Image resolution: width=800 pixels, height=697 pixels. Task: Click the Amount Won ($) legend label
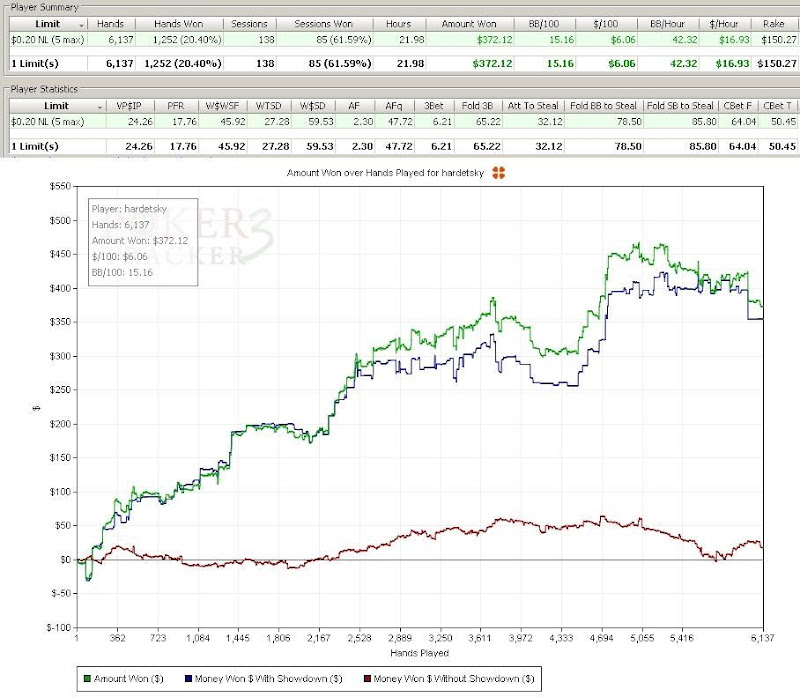[x=129, y=679]
